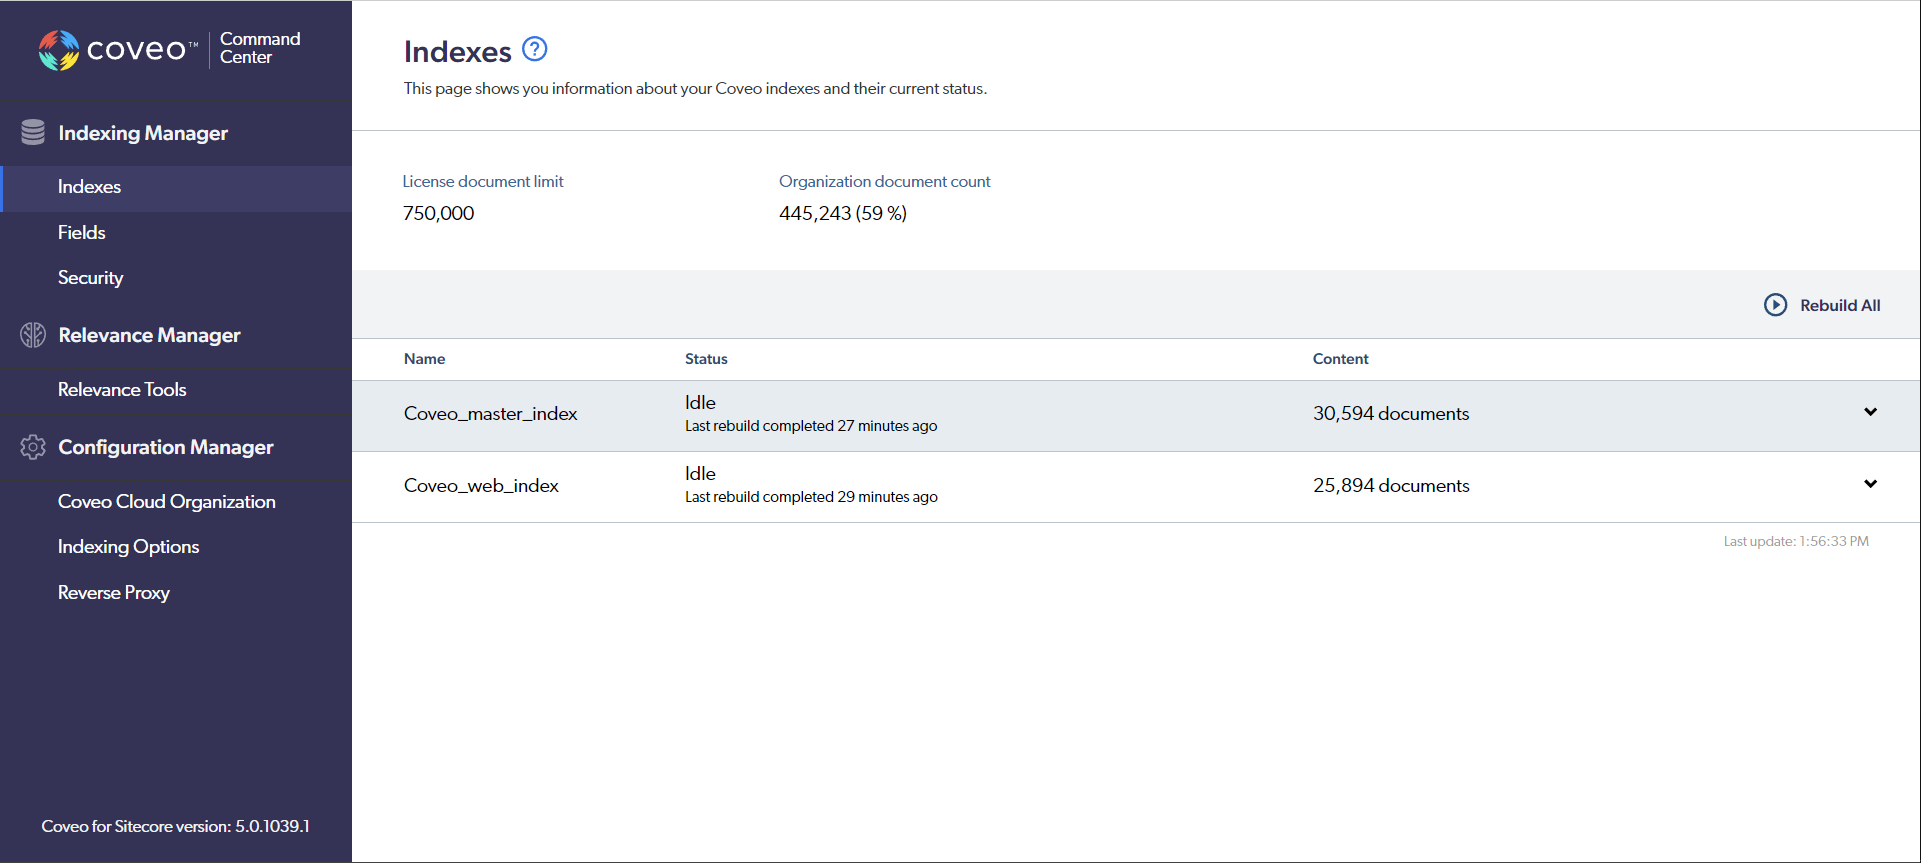1921x863 pixels.
Task: Select the Coveo_master_index name
Action: pos(490,414)
